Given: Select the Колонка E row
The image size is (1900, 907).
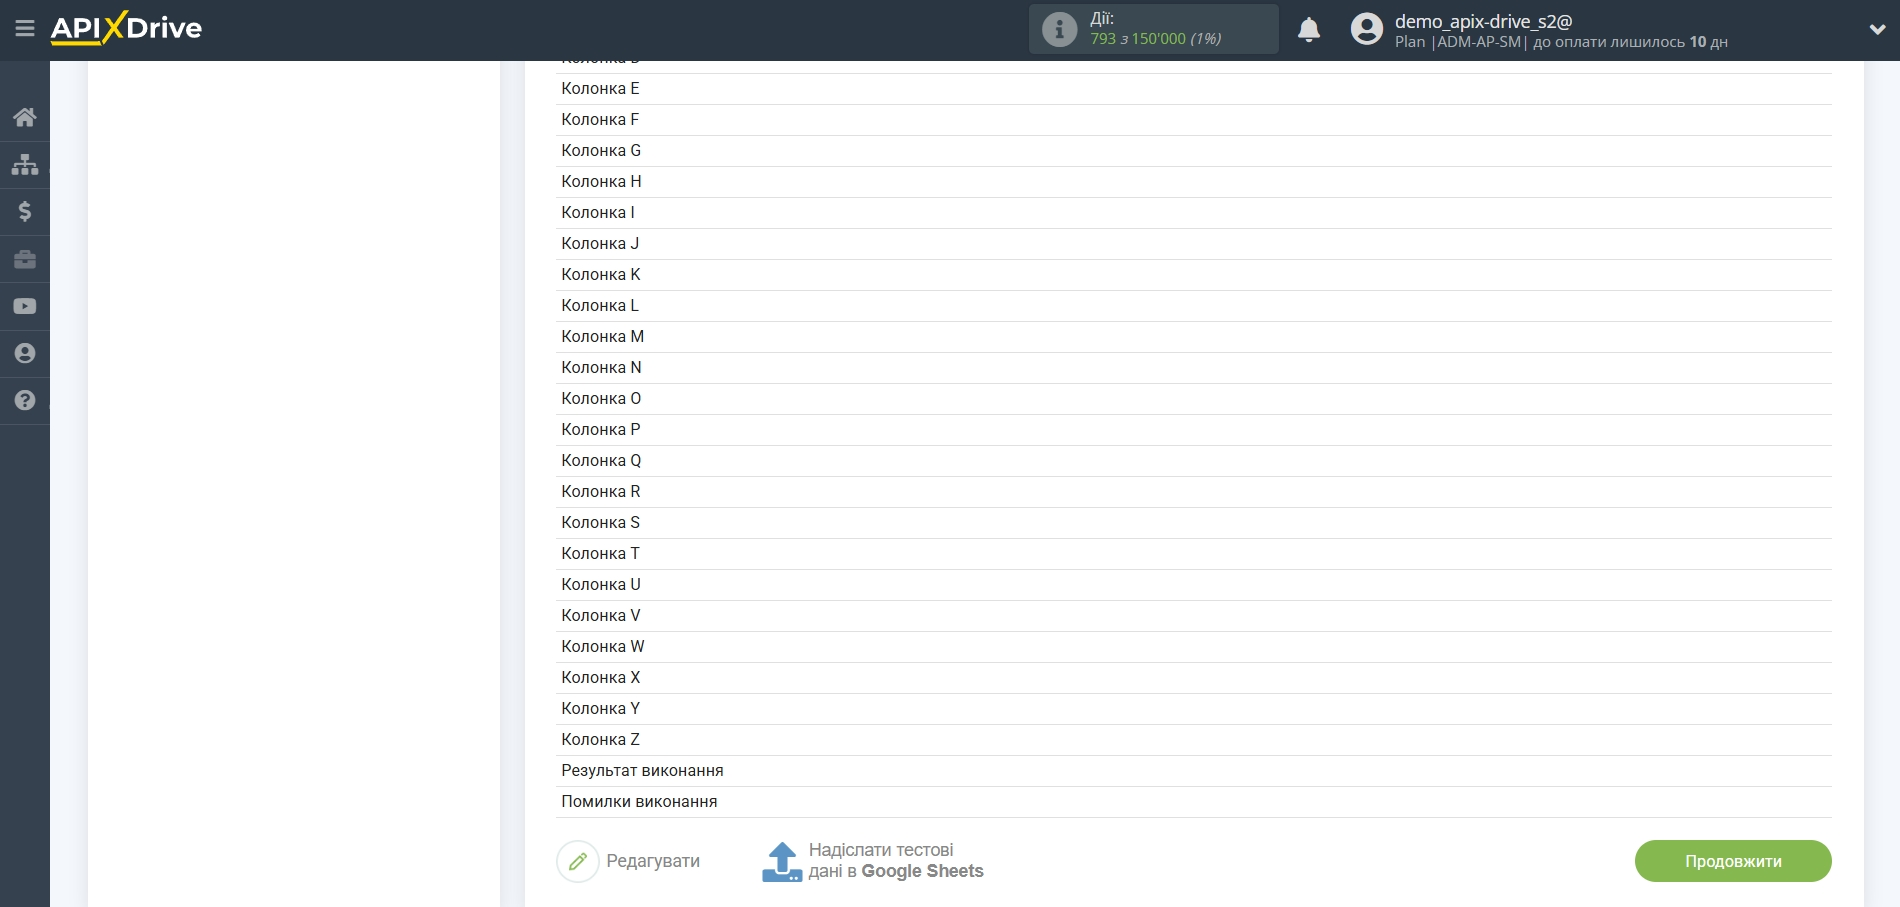Looking at the screenshot, I should click(x=1194, y=89).
